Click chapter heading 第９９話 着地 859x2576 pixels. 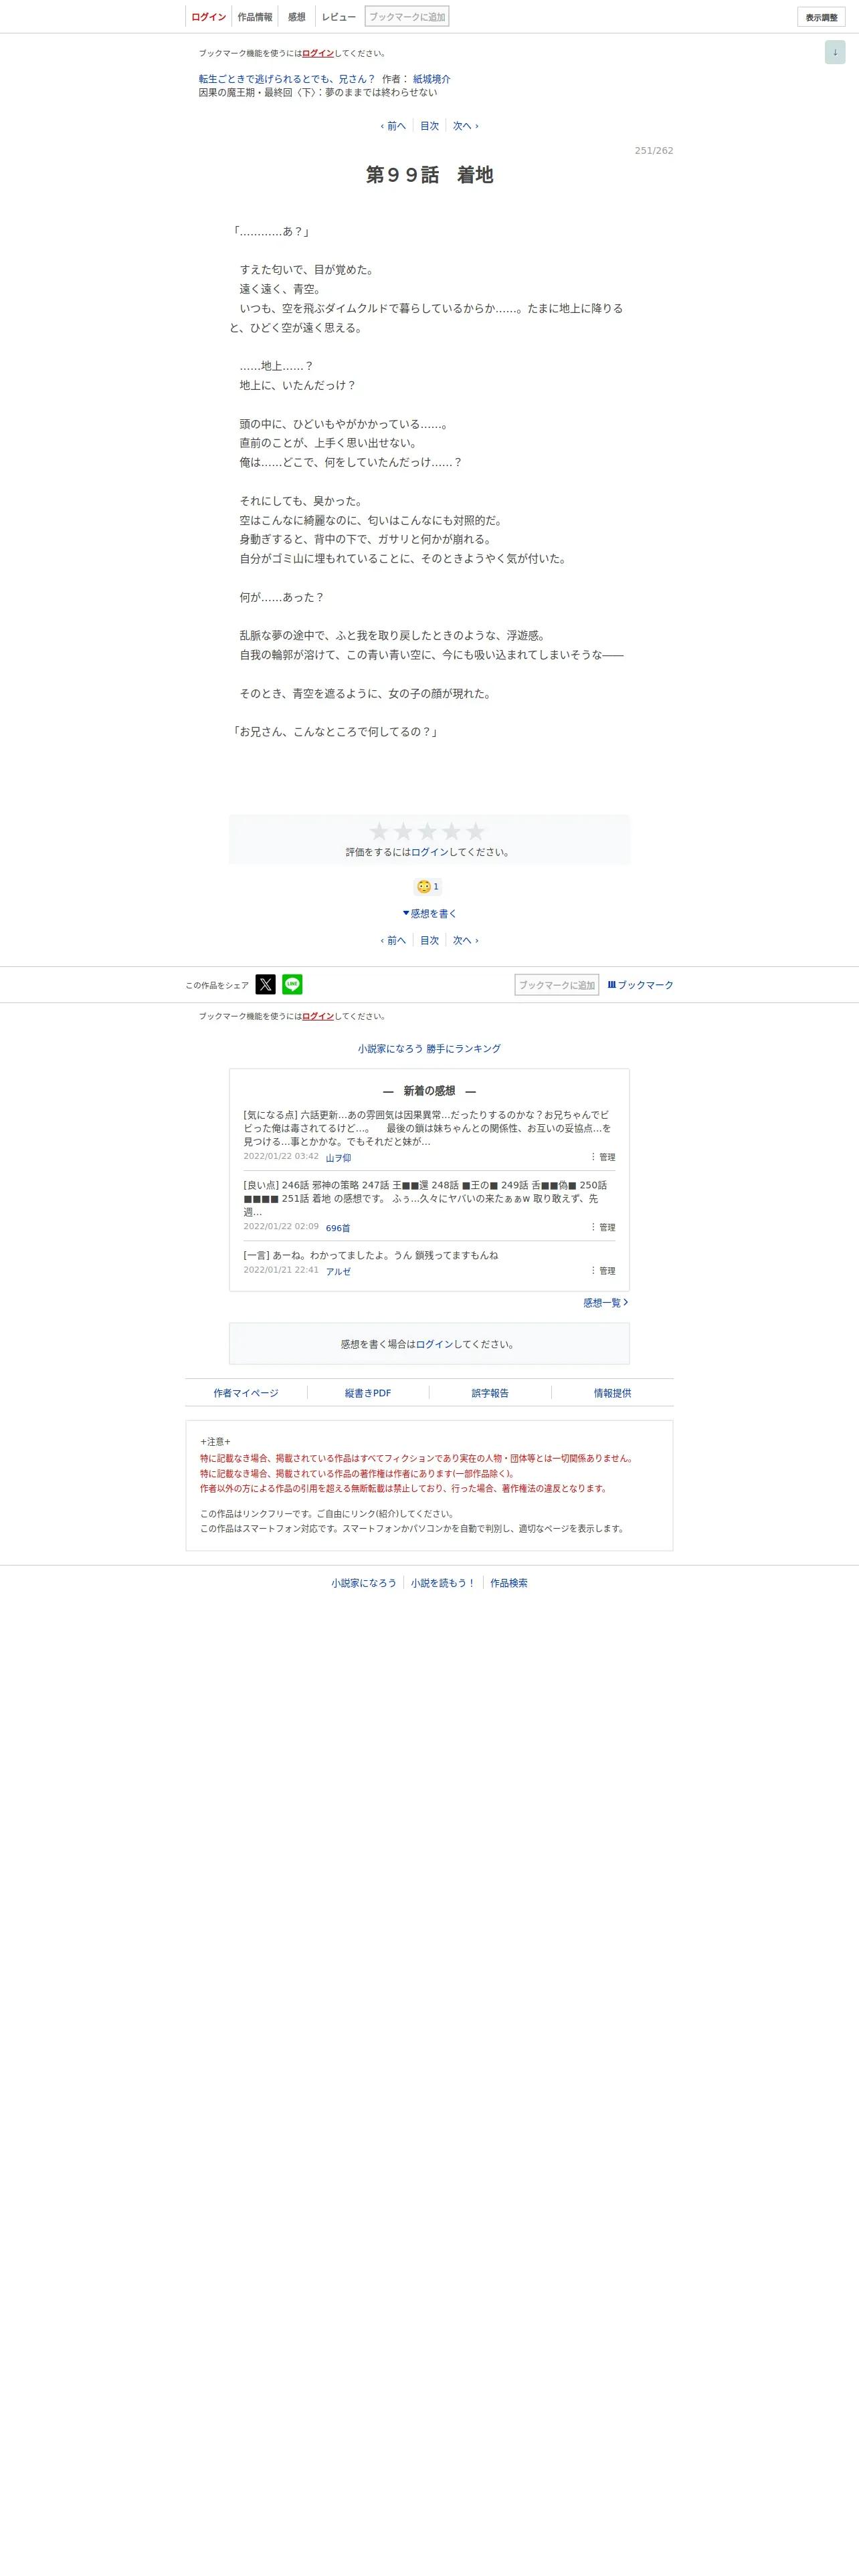pyautogui.click(x=429, y=175)
